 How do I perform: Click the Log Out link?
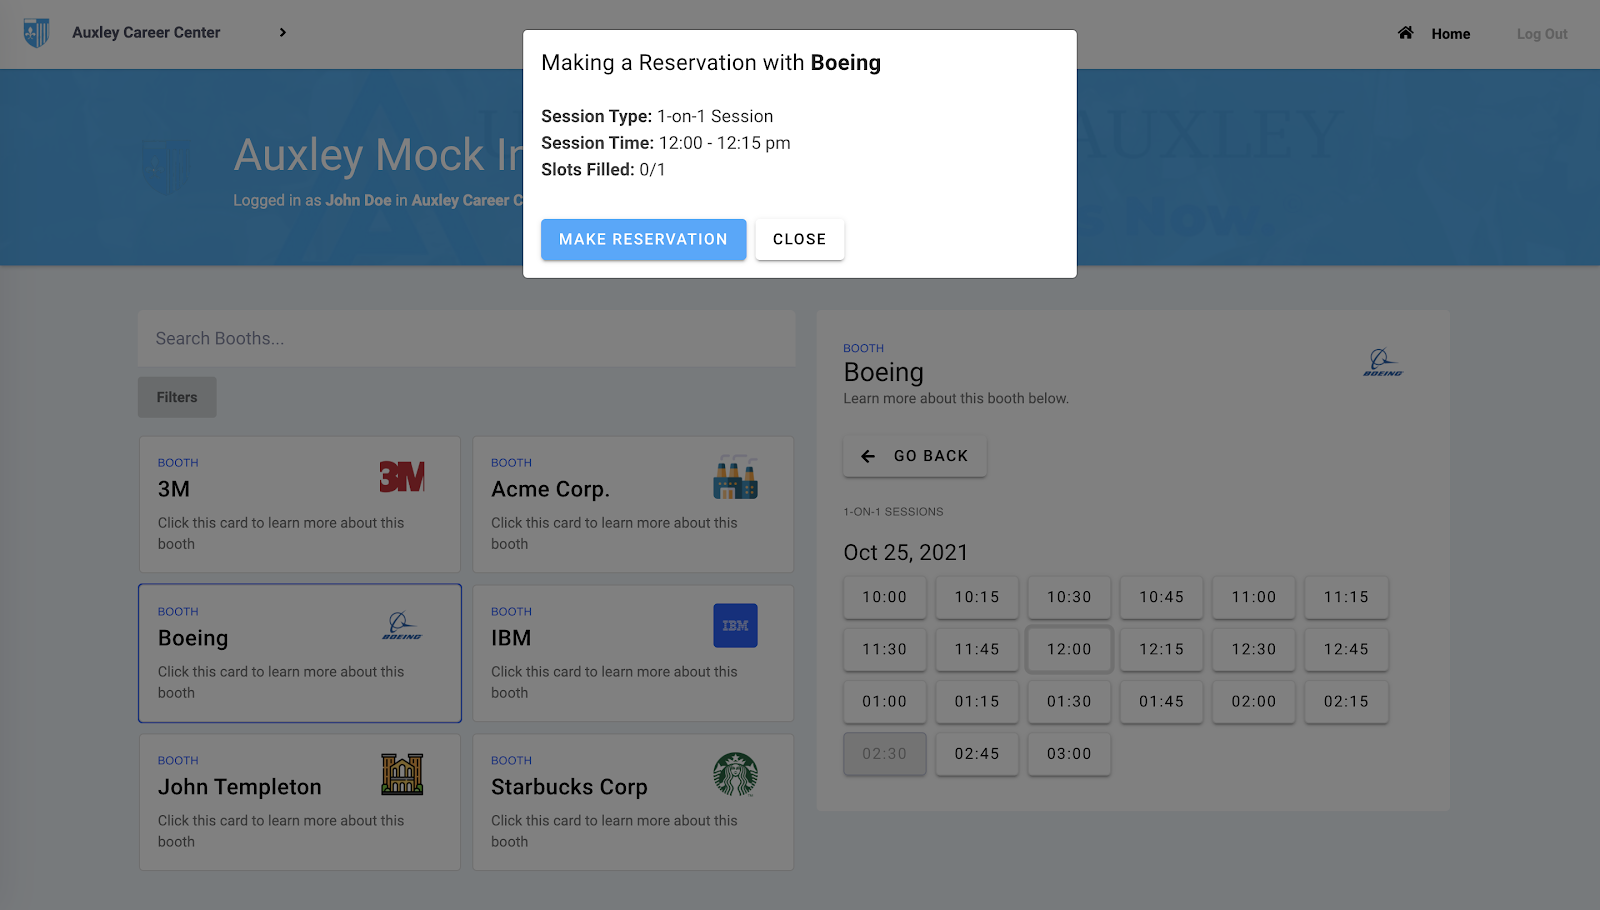[1542, 34]
